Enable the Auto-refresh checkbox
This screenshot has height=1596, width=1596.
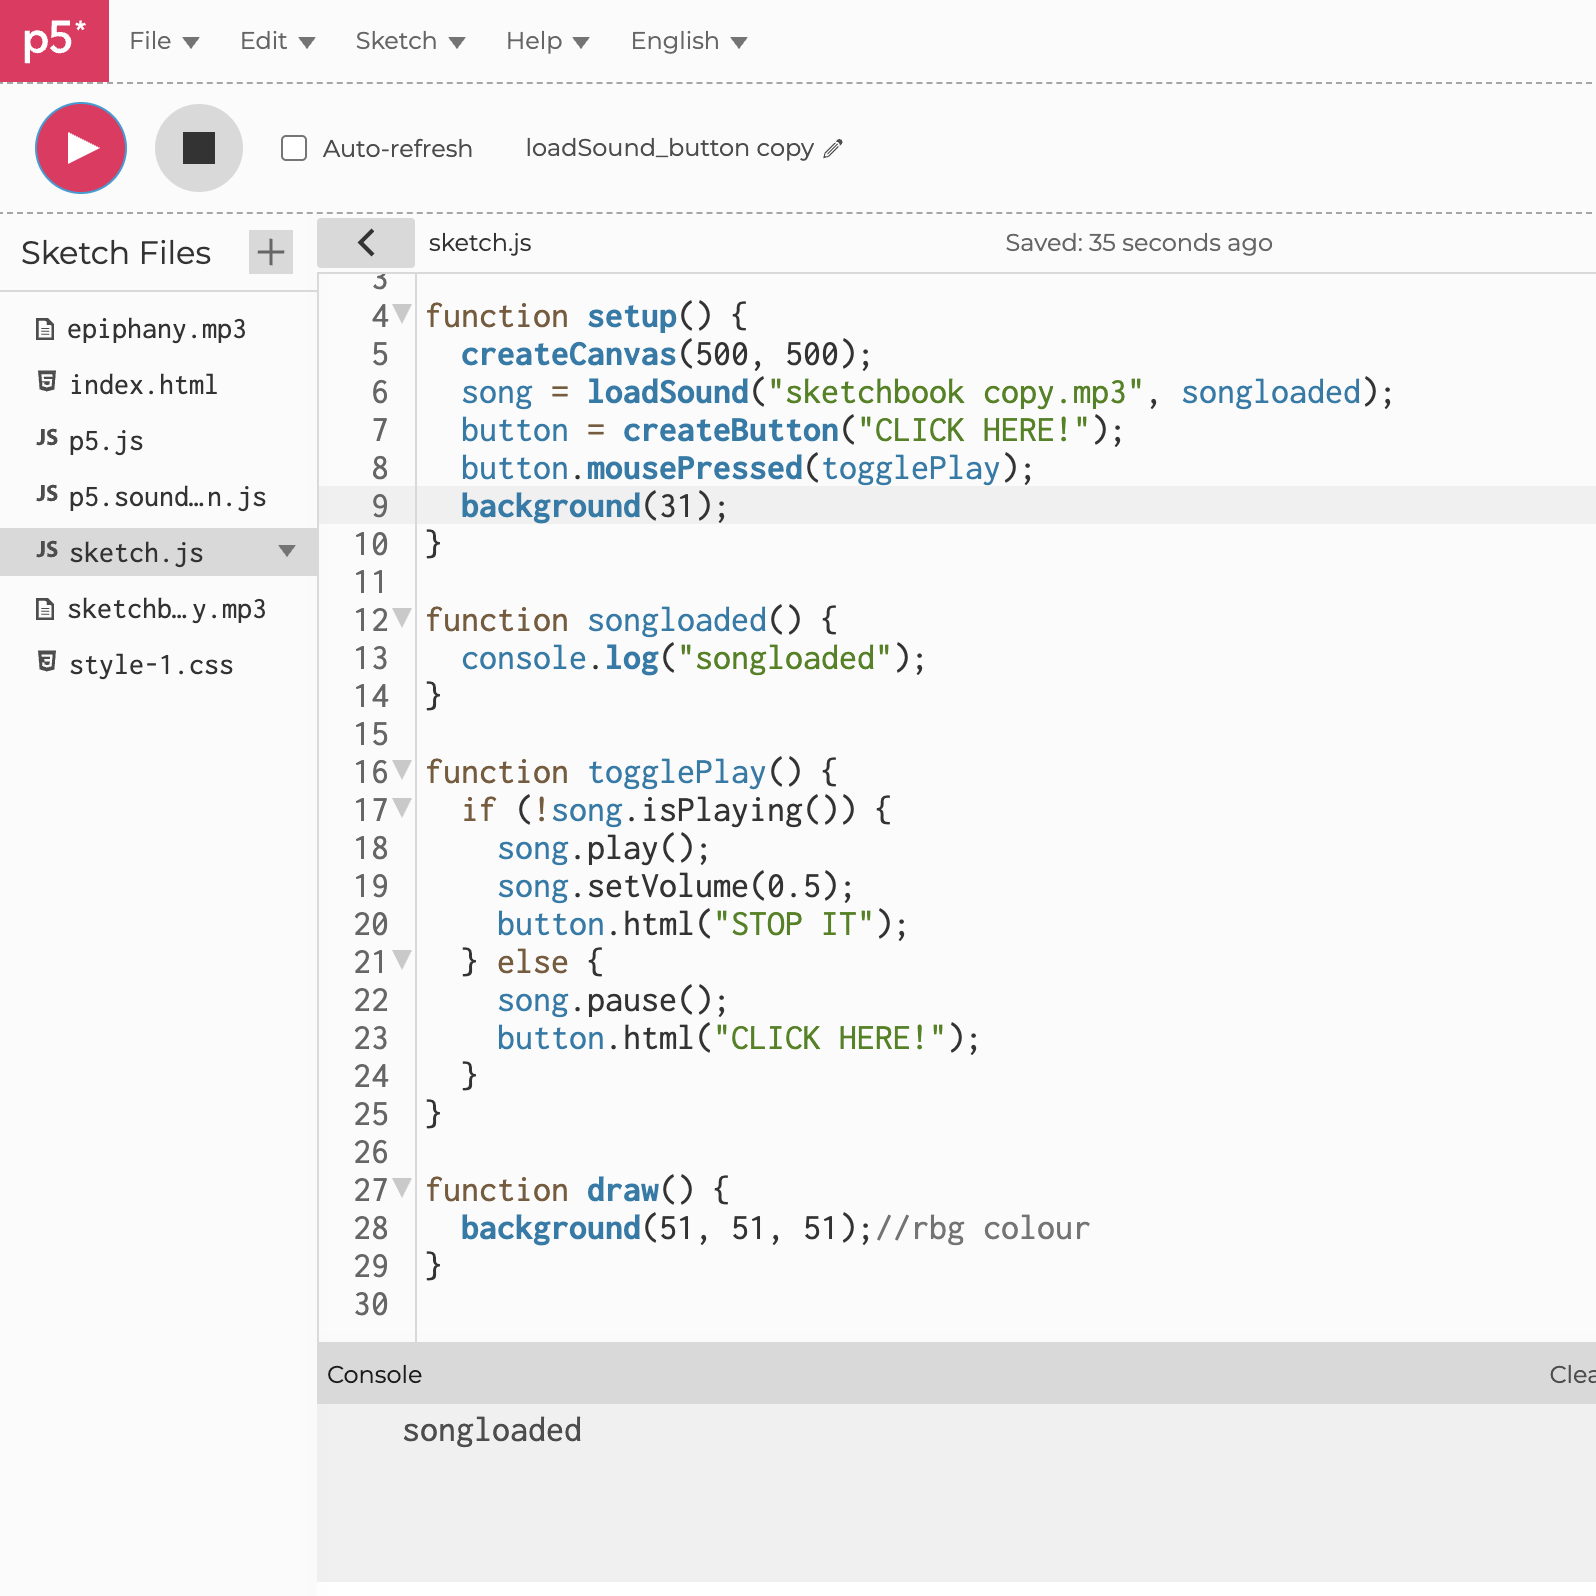coord(294,148)
